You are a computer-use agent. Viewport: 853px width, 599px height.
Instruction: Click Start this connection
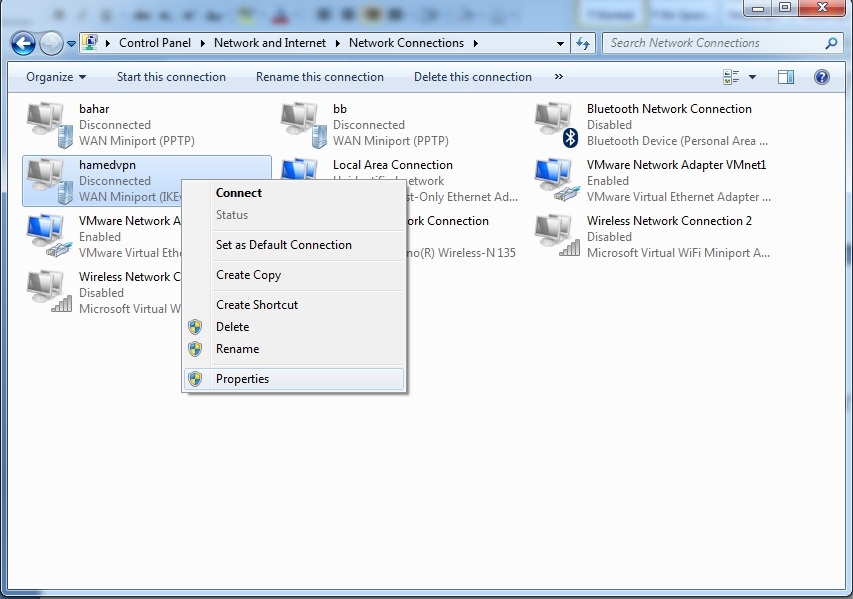[171, 77]
